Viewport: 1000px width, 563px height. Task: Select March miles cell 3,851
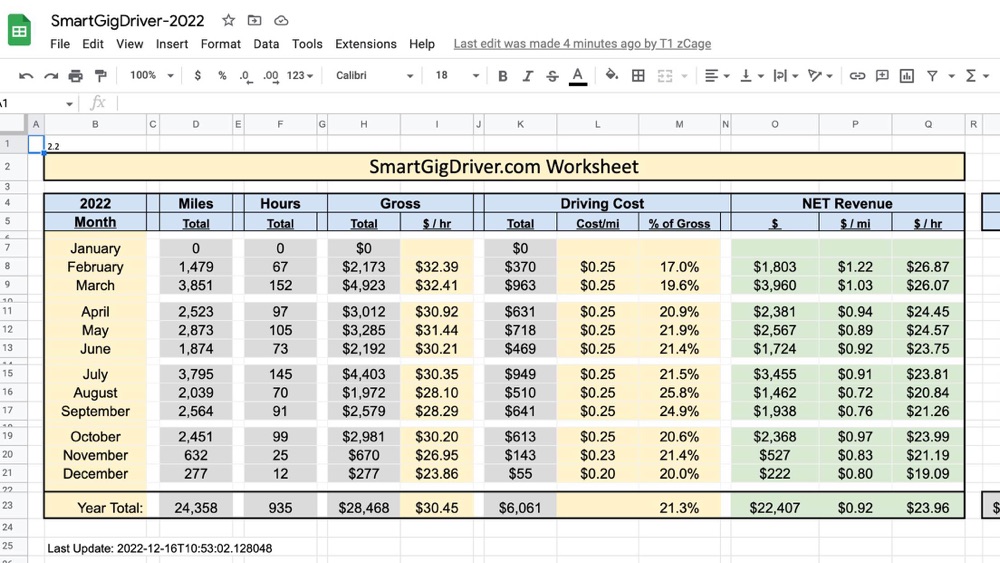196,285
